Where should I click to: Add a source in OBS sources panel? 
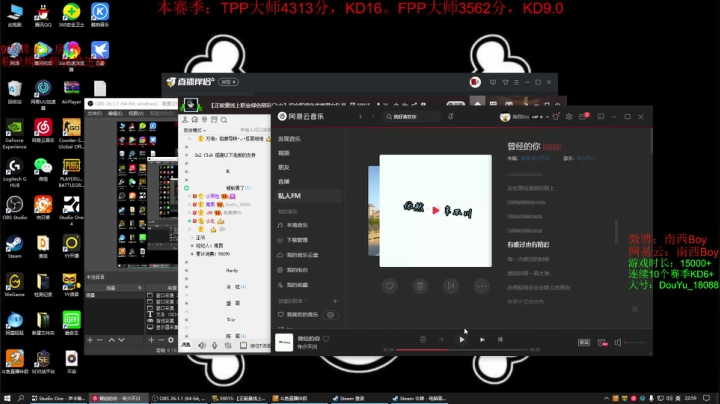click(x=151, y=340)
